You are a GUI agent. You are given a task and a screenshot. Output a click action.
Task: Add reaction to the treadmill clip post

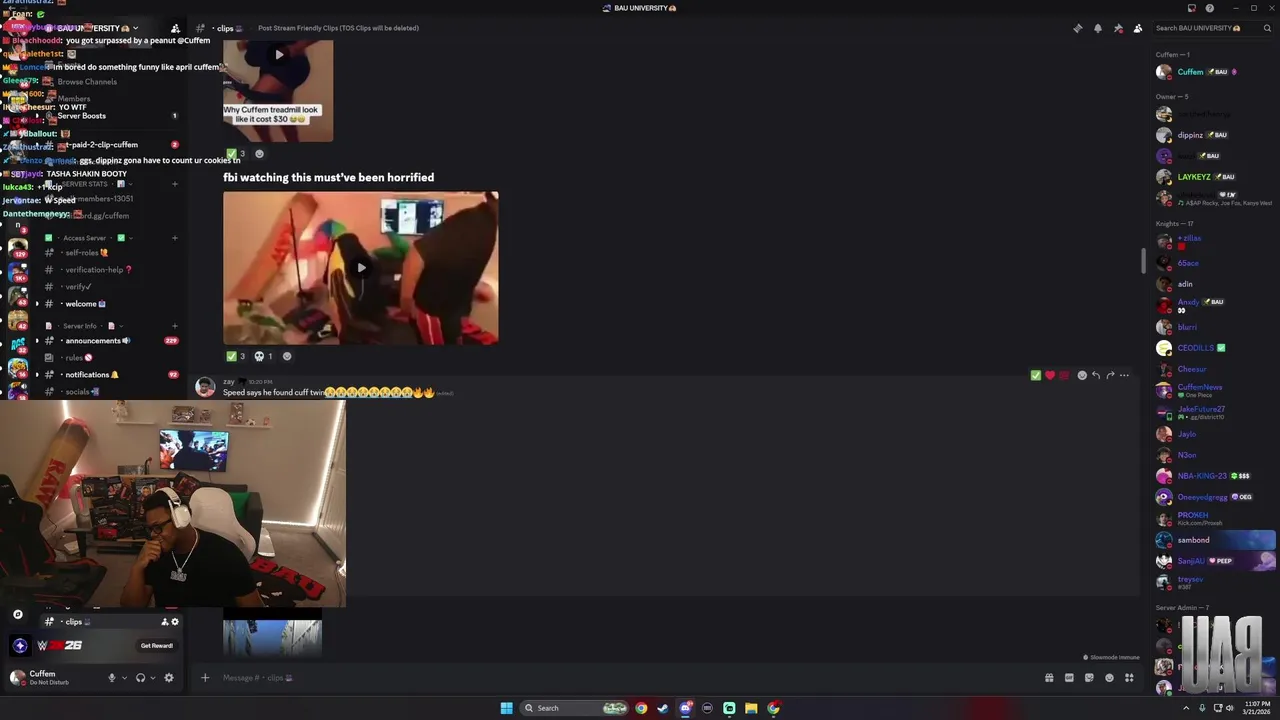coord(259,154)
